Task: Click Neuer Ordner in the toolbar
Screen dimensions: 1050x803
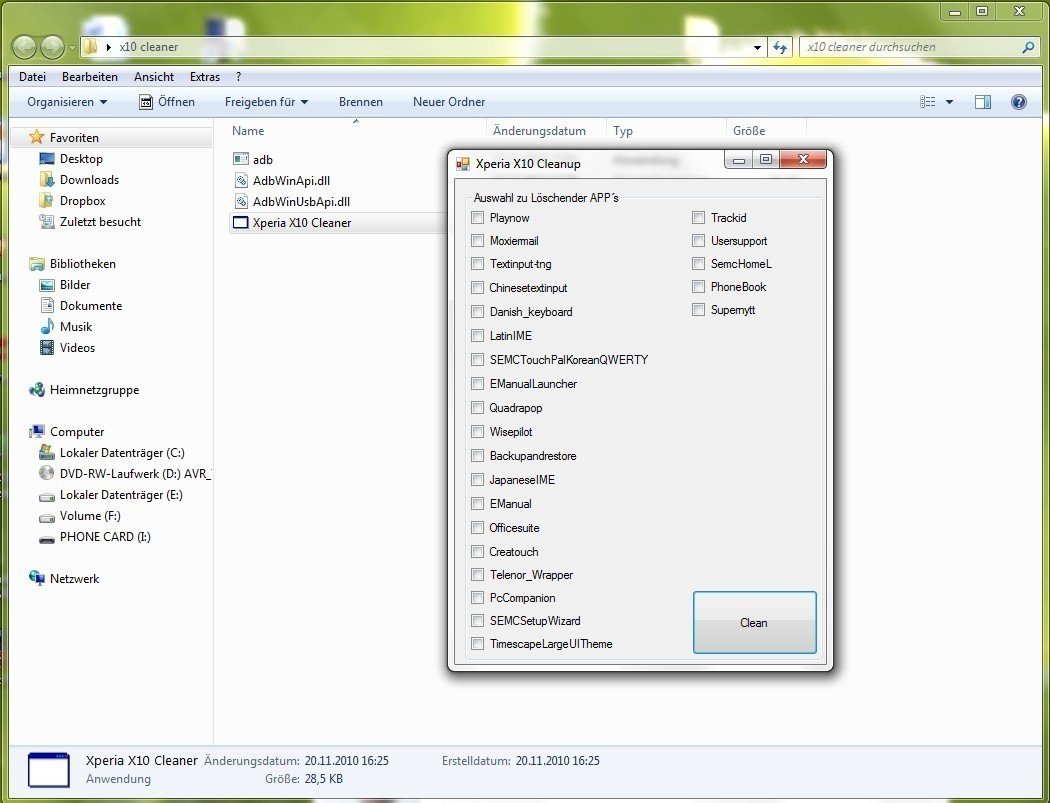Action: pyautogui.click(x=449, y=102)
